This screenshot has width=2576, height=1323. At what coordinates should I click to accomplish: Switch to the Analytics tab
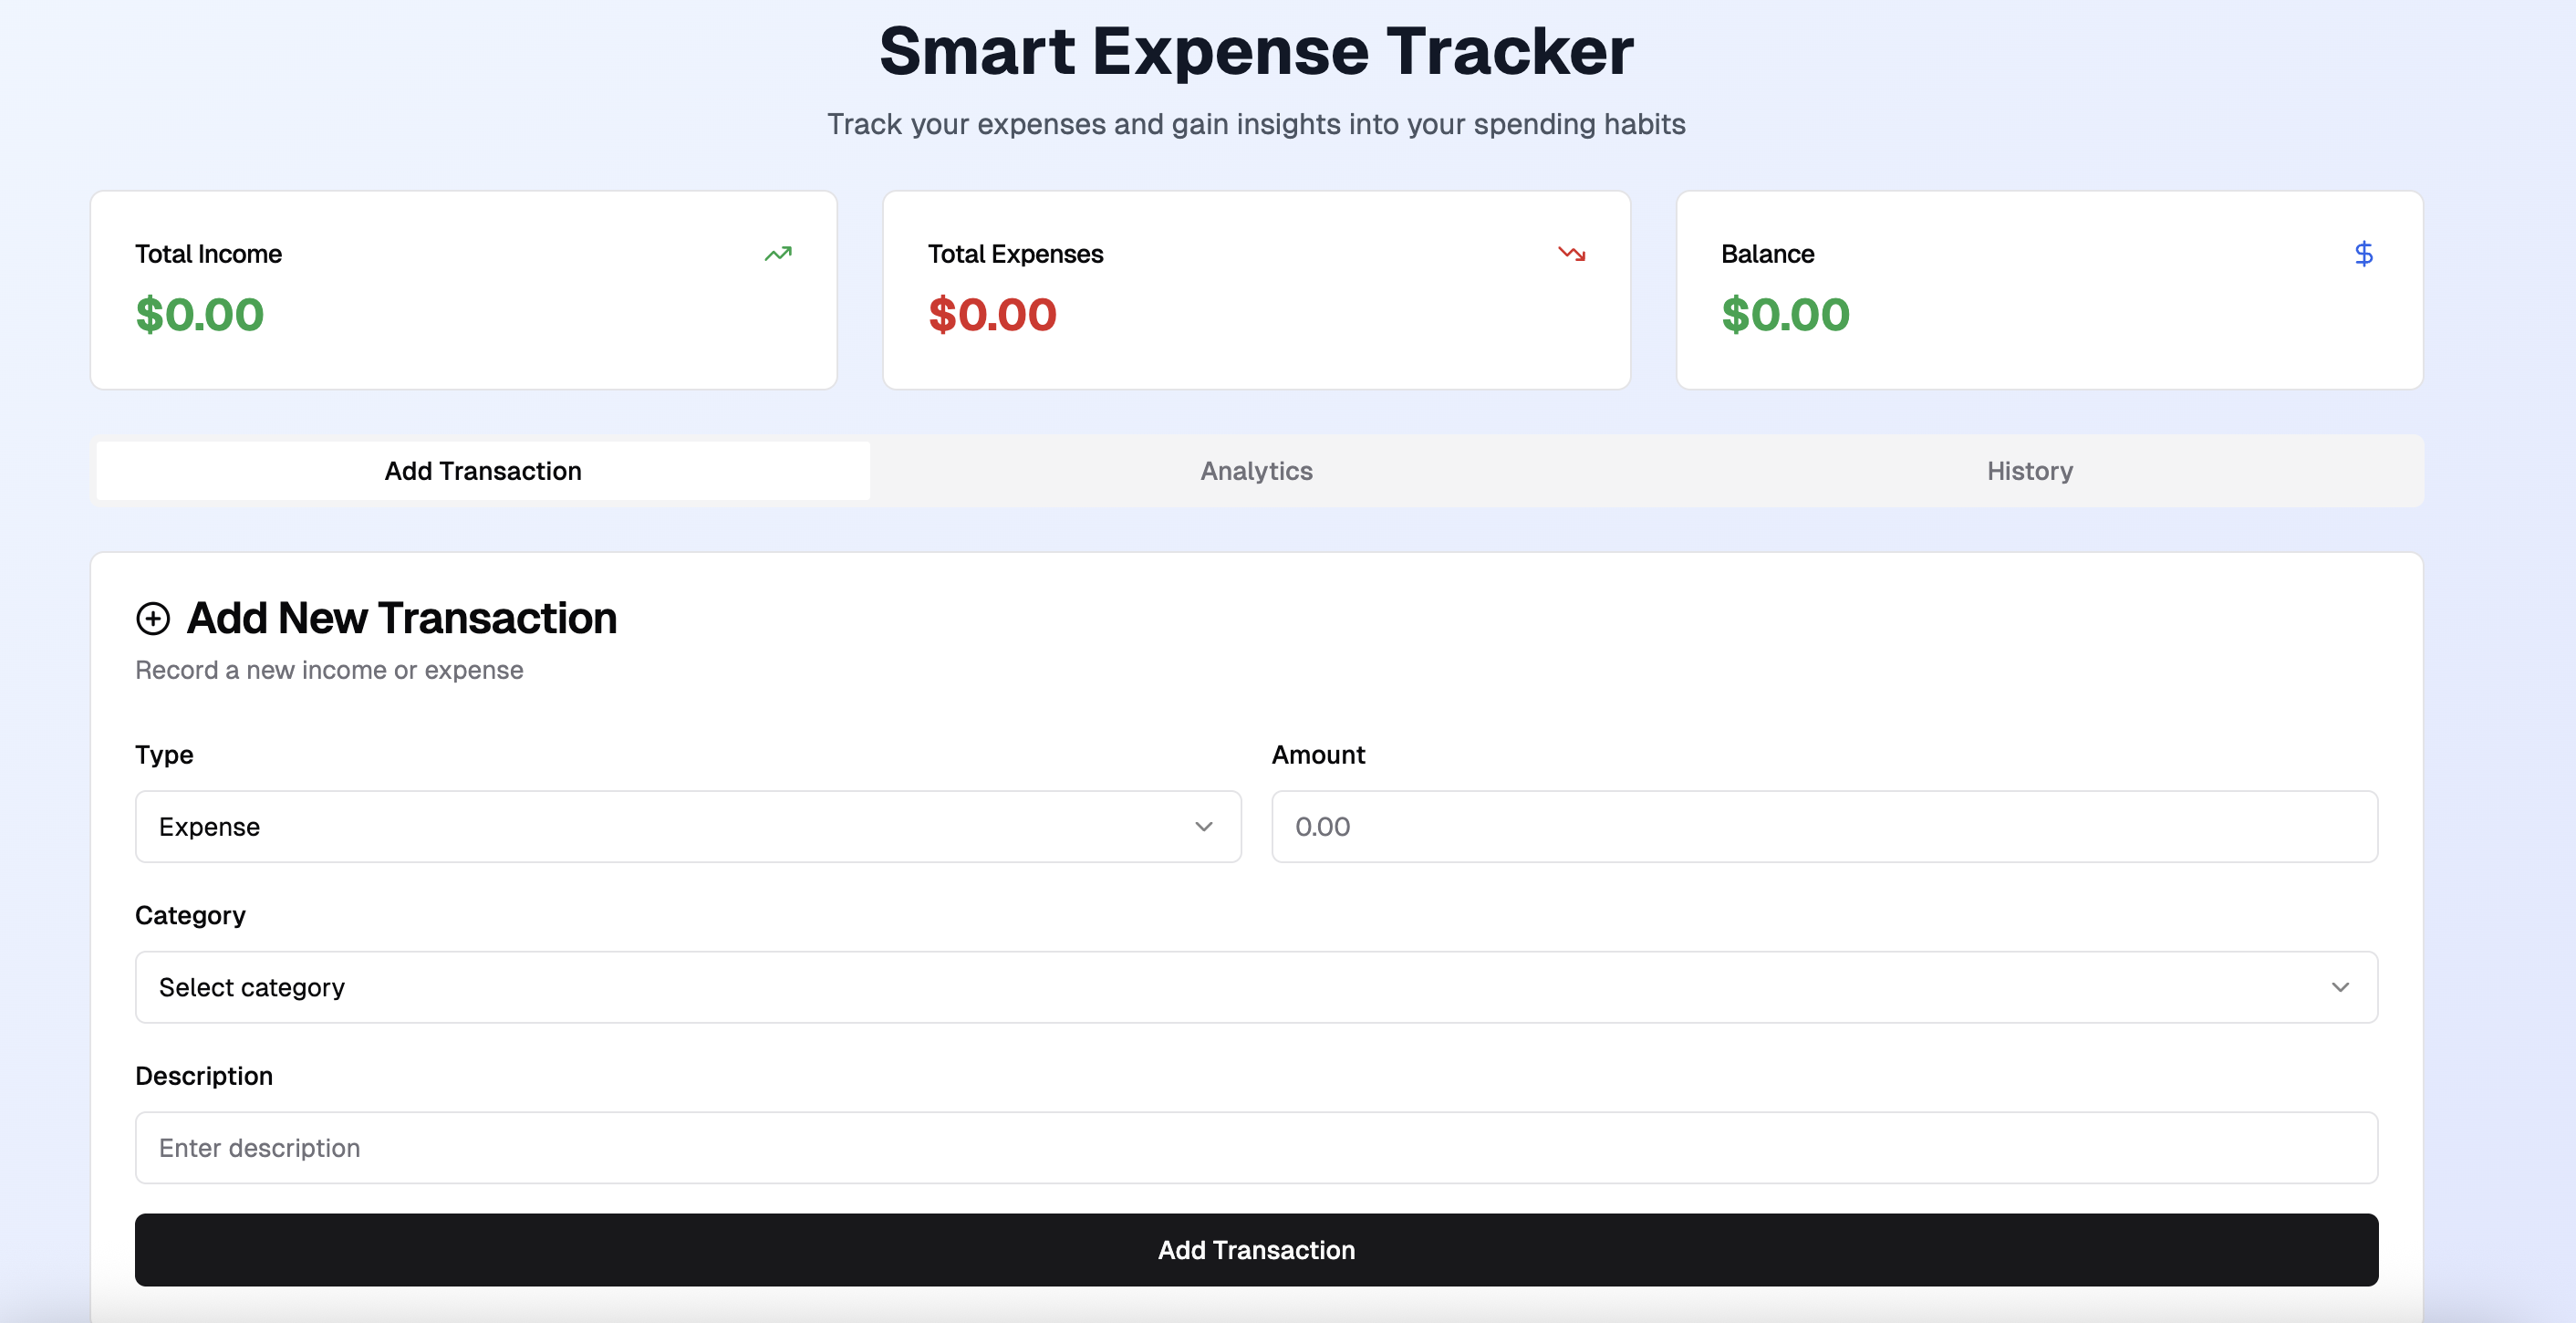click(x=1256, y=471)
